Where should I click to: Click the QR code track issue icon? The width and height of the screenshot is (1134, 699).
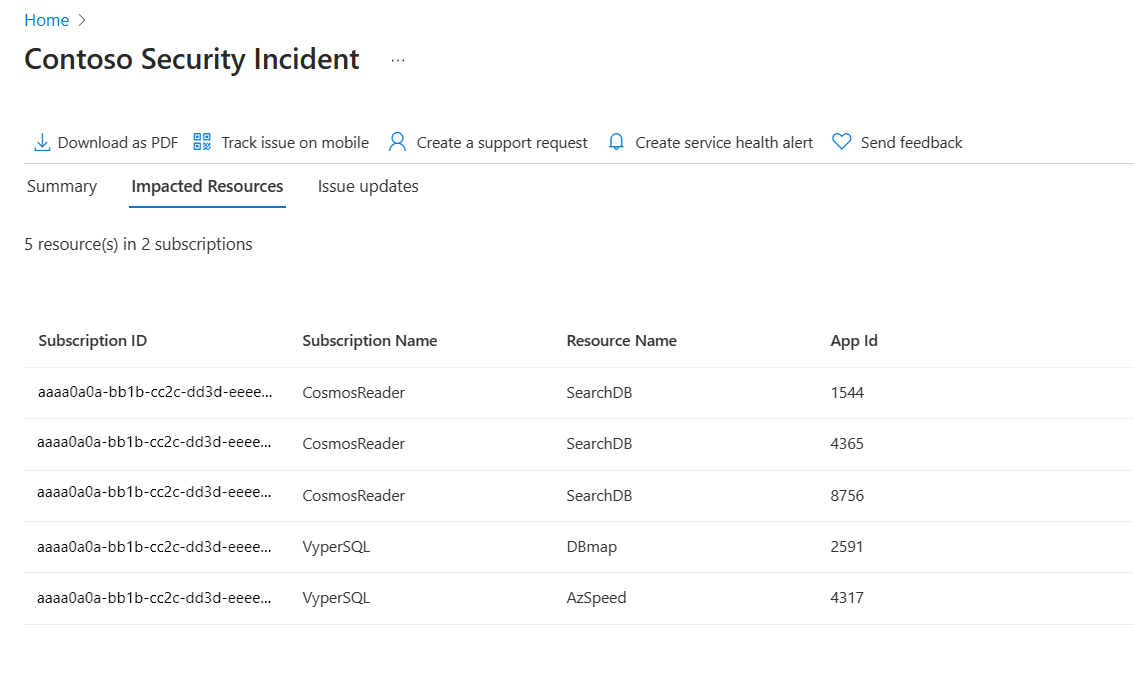point(203,142)
